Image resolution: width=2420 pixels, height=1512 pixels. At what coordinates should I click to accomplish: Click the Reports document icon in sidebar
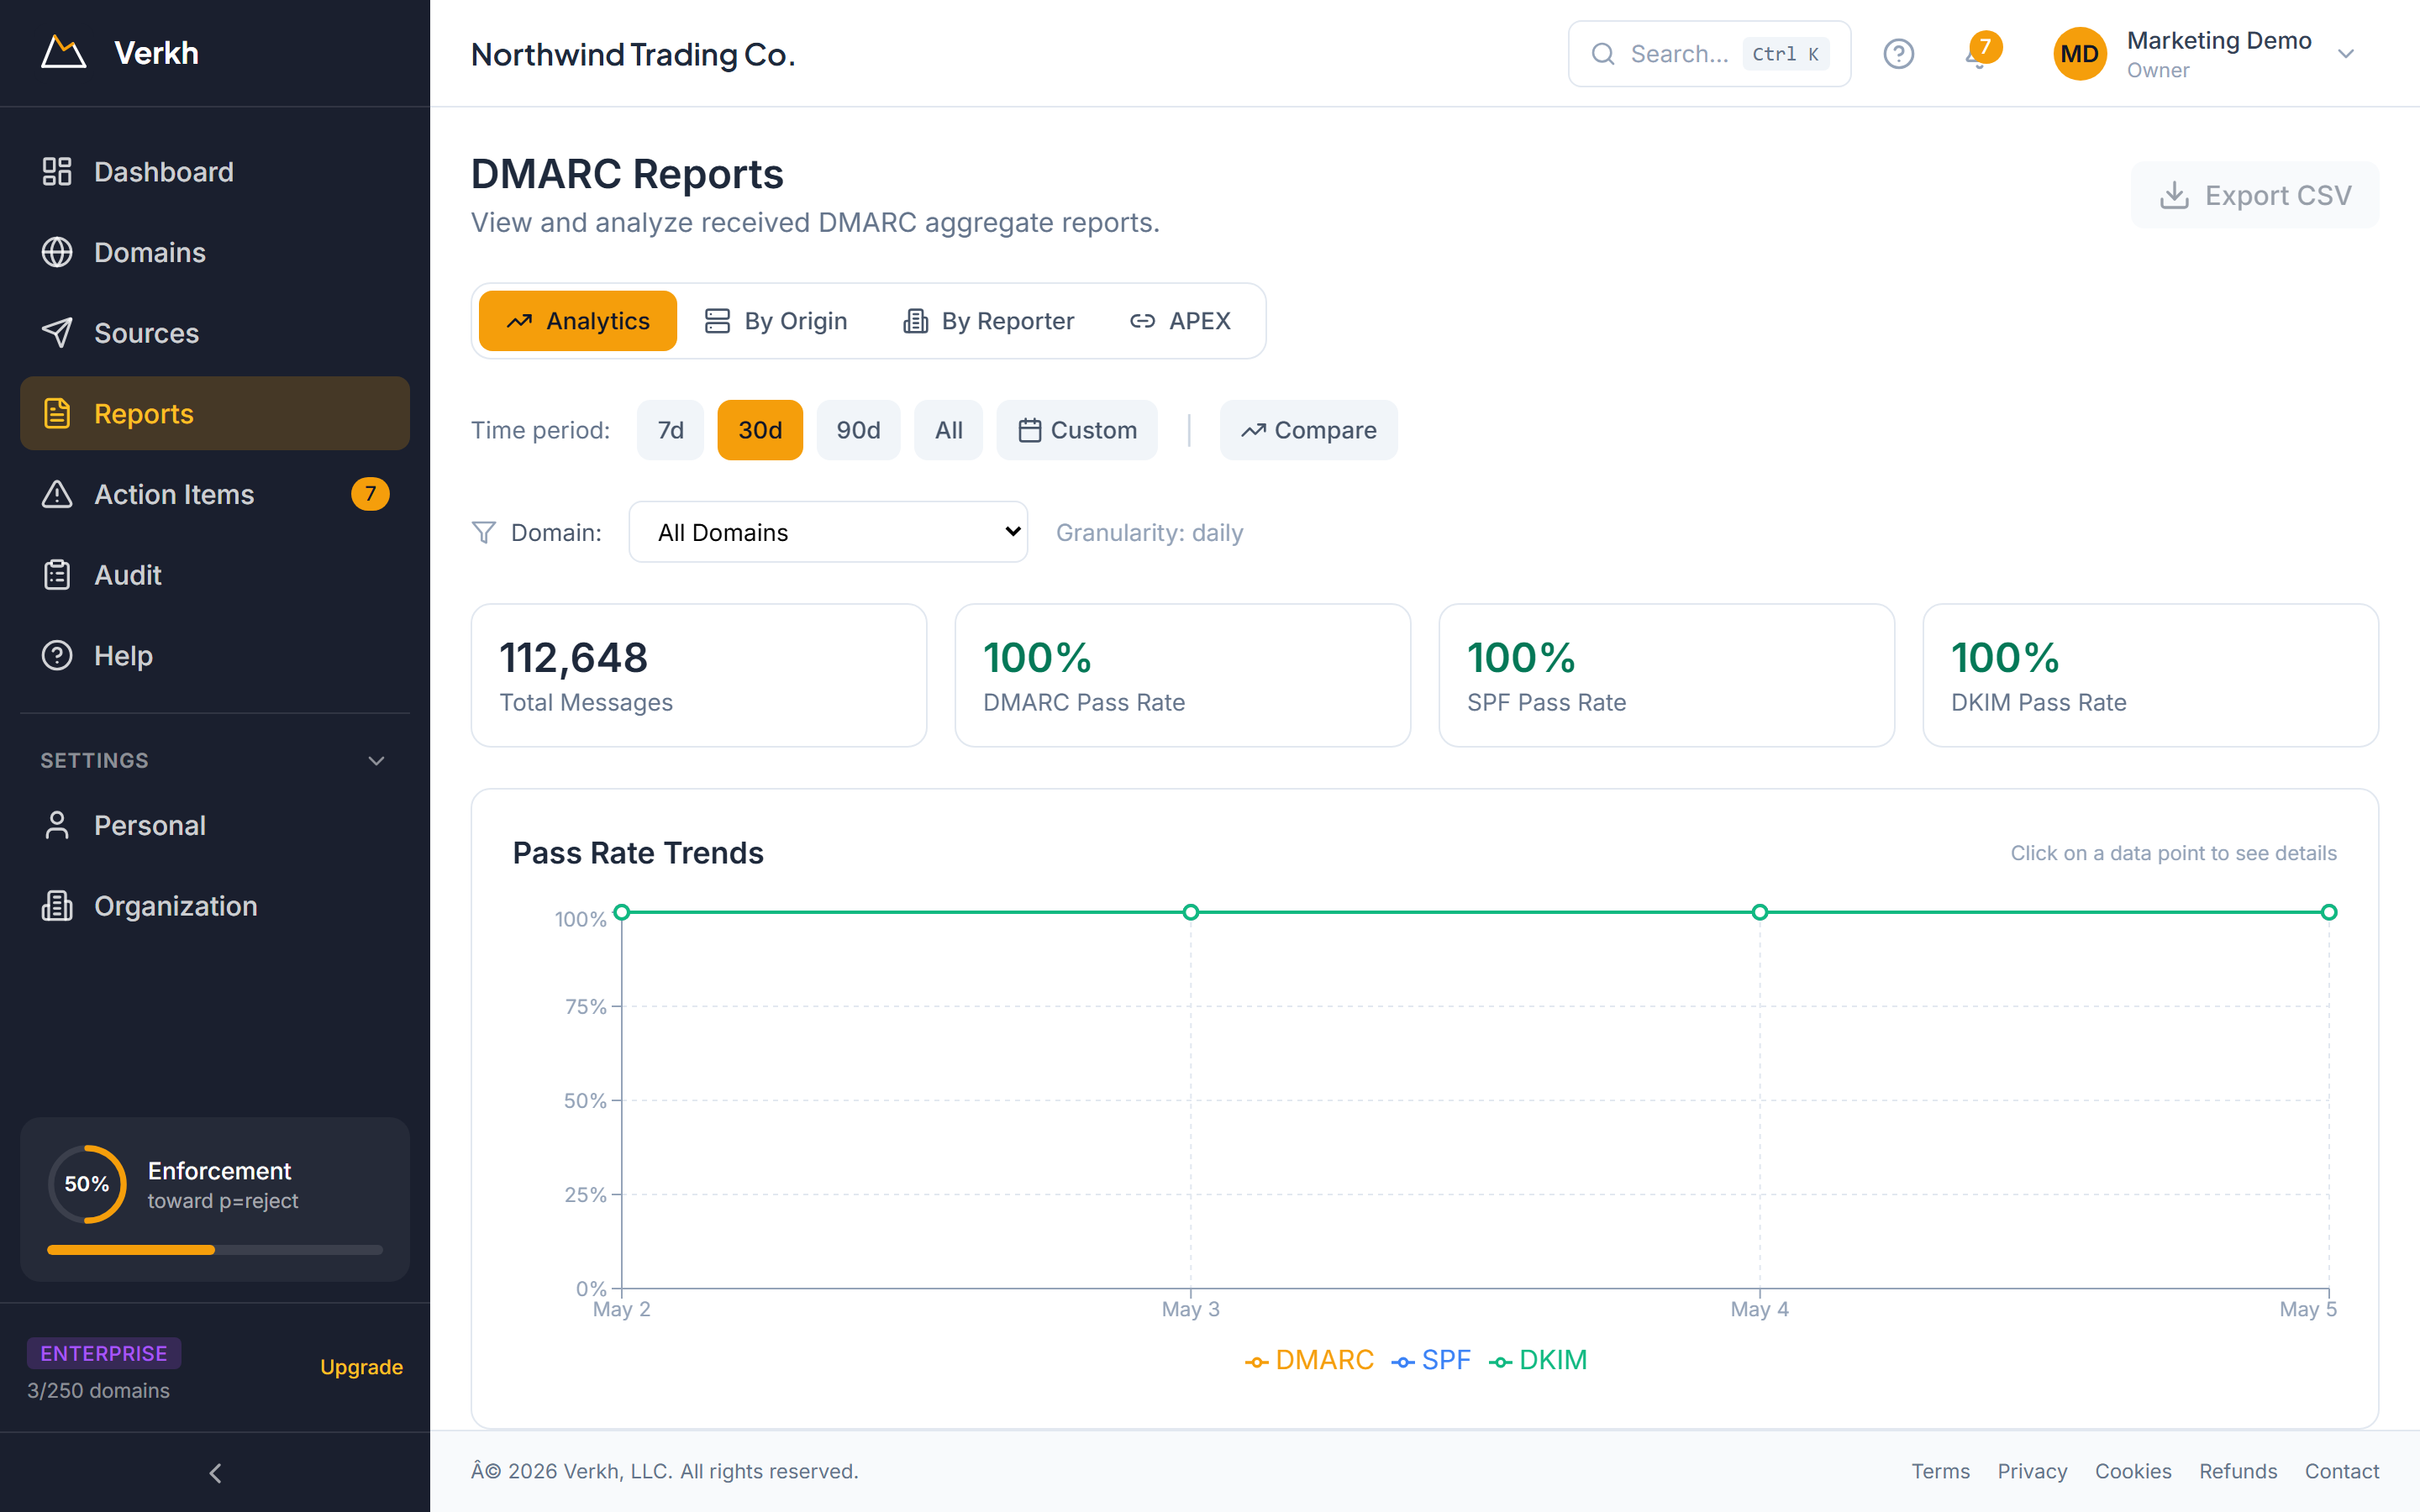[x=57, y=413]
